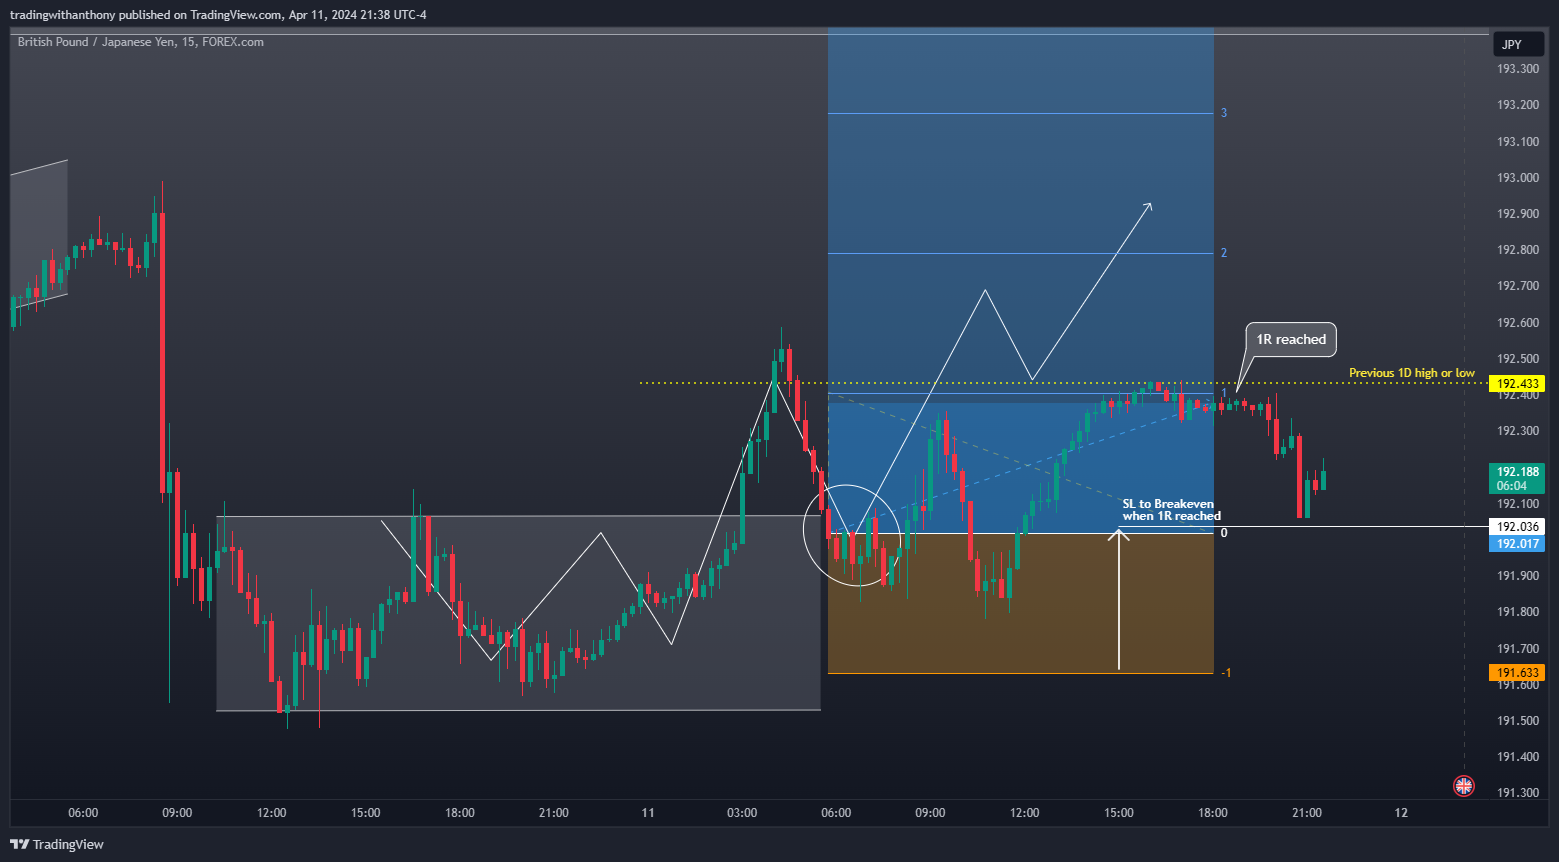
Task: Click the 191.300 price axis value
Action: point(1517,793)
